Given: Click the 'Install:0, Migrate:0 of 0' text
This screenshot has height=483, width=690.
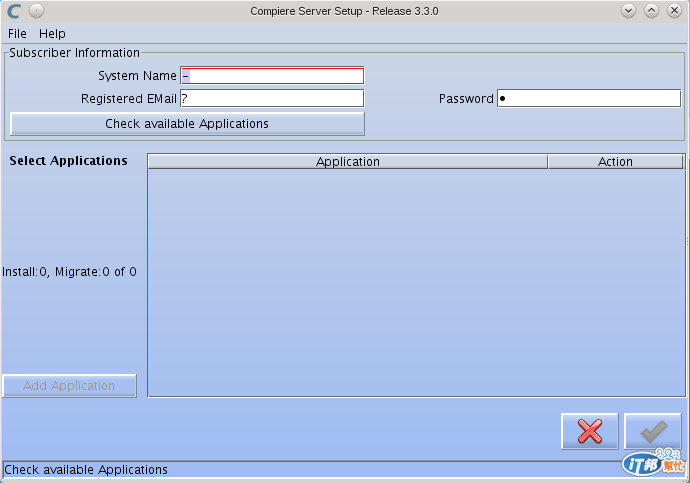Looking at the screenshot, I should (x=69, y=272).
